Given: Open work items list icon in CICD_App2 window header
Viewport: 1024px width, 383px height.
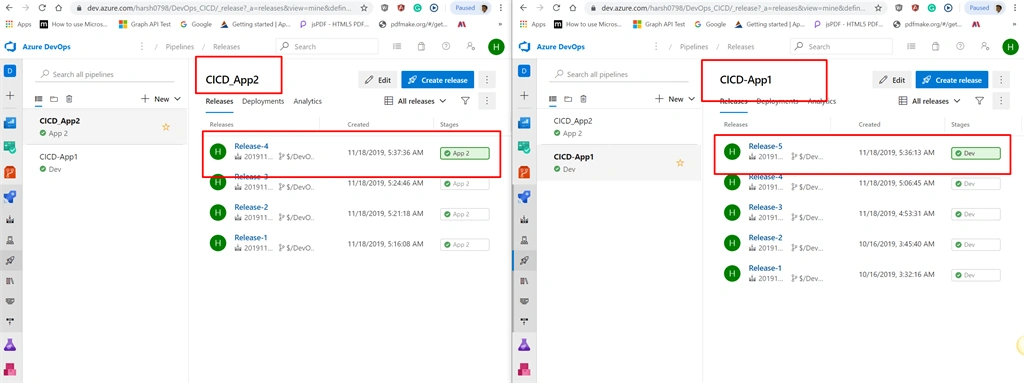Looking at the screenshot, I should 397,47.
